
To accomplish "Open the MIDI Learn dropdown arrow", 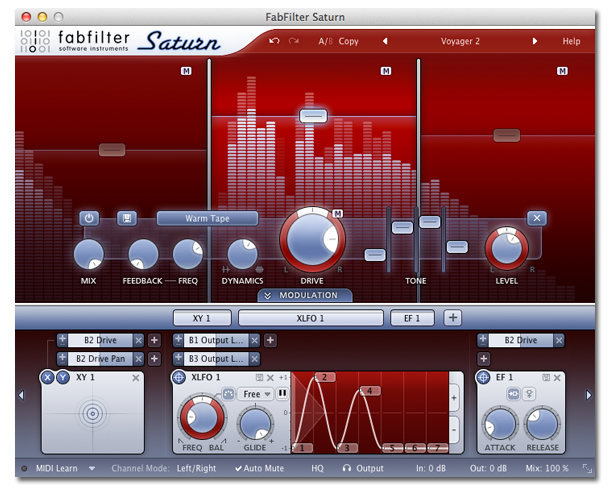I will coord(92,468).
